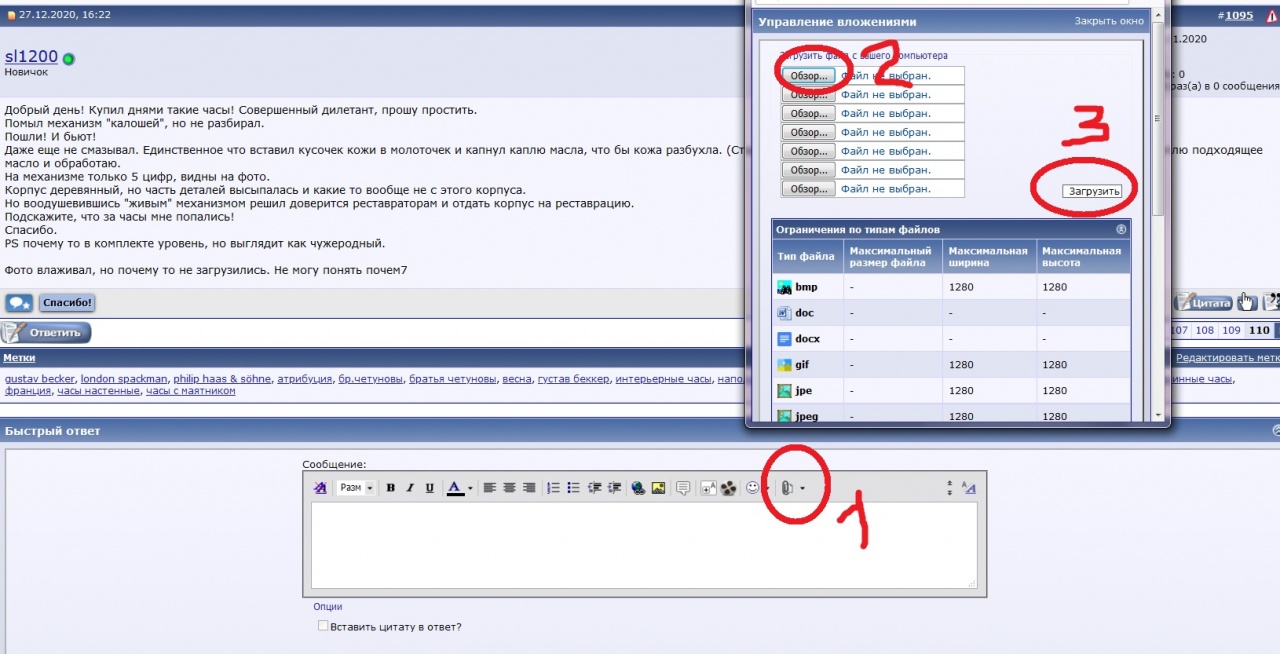The width and height of the screenshot is (1280, 654).
Task: Click the paperclip attachment icon
Action: [x=788, y=488]
